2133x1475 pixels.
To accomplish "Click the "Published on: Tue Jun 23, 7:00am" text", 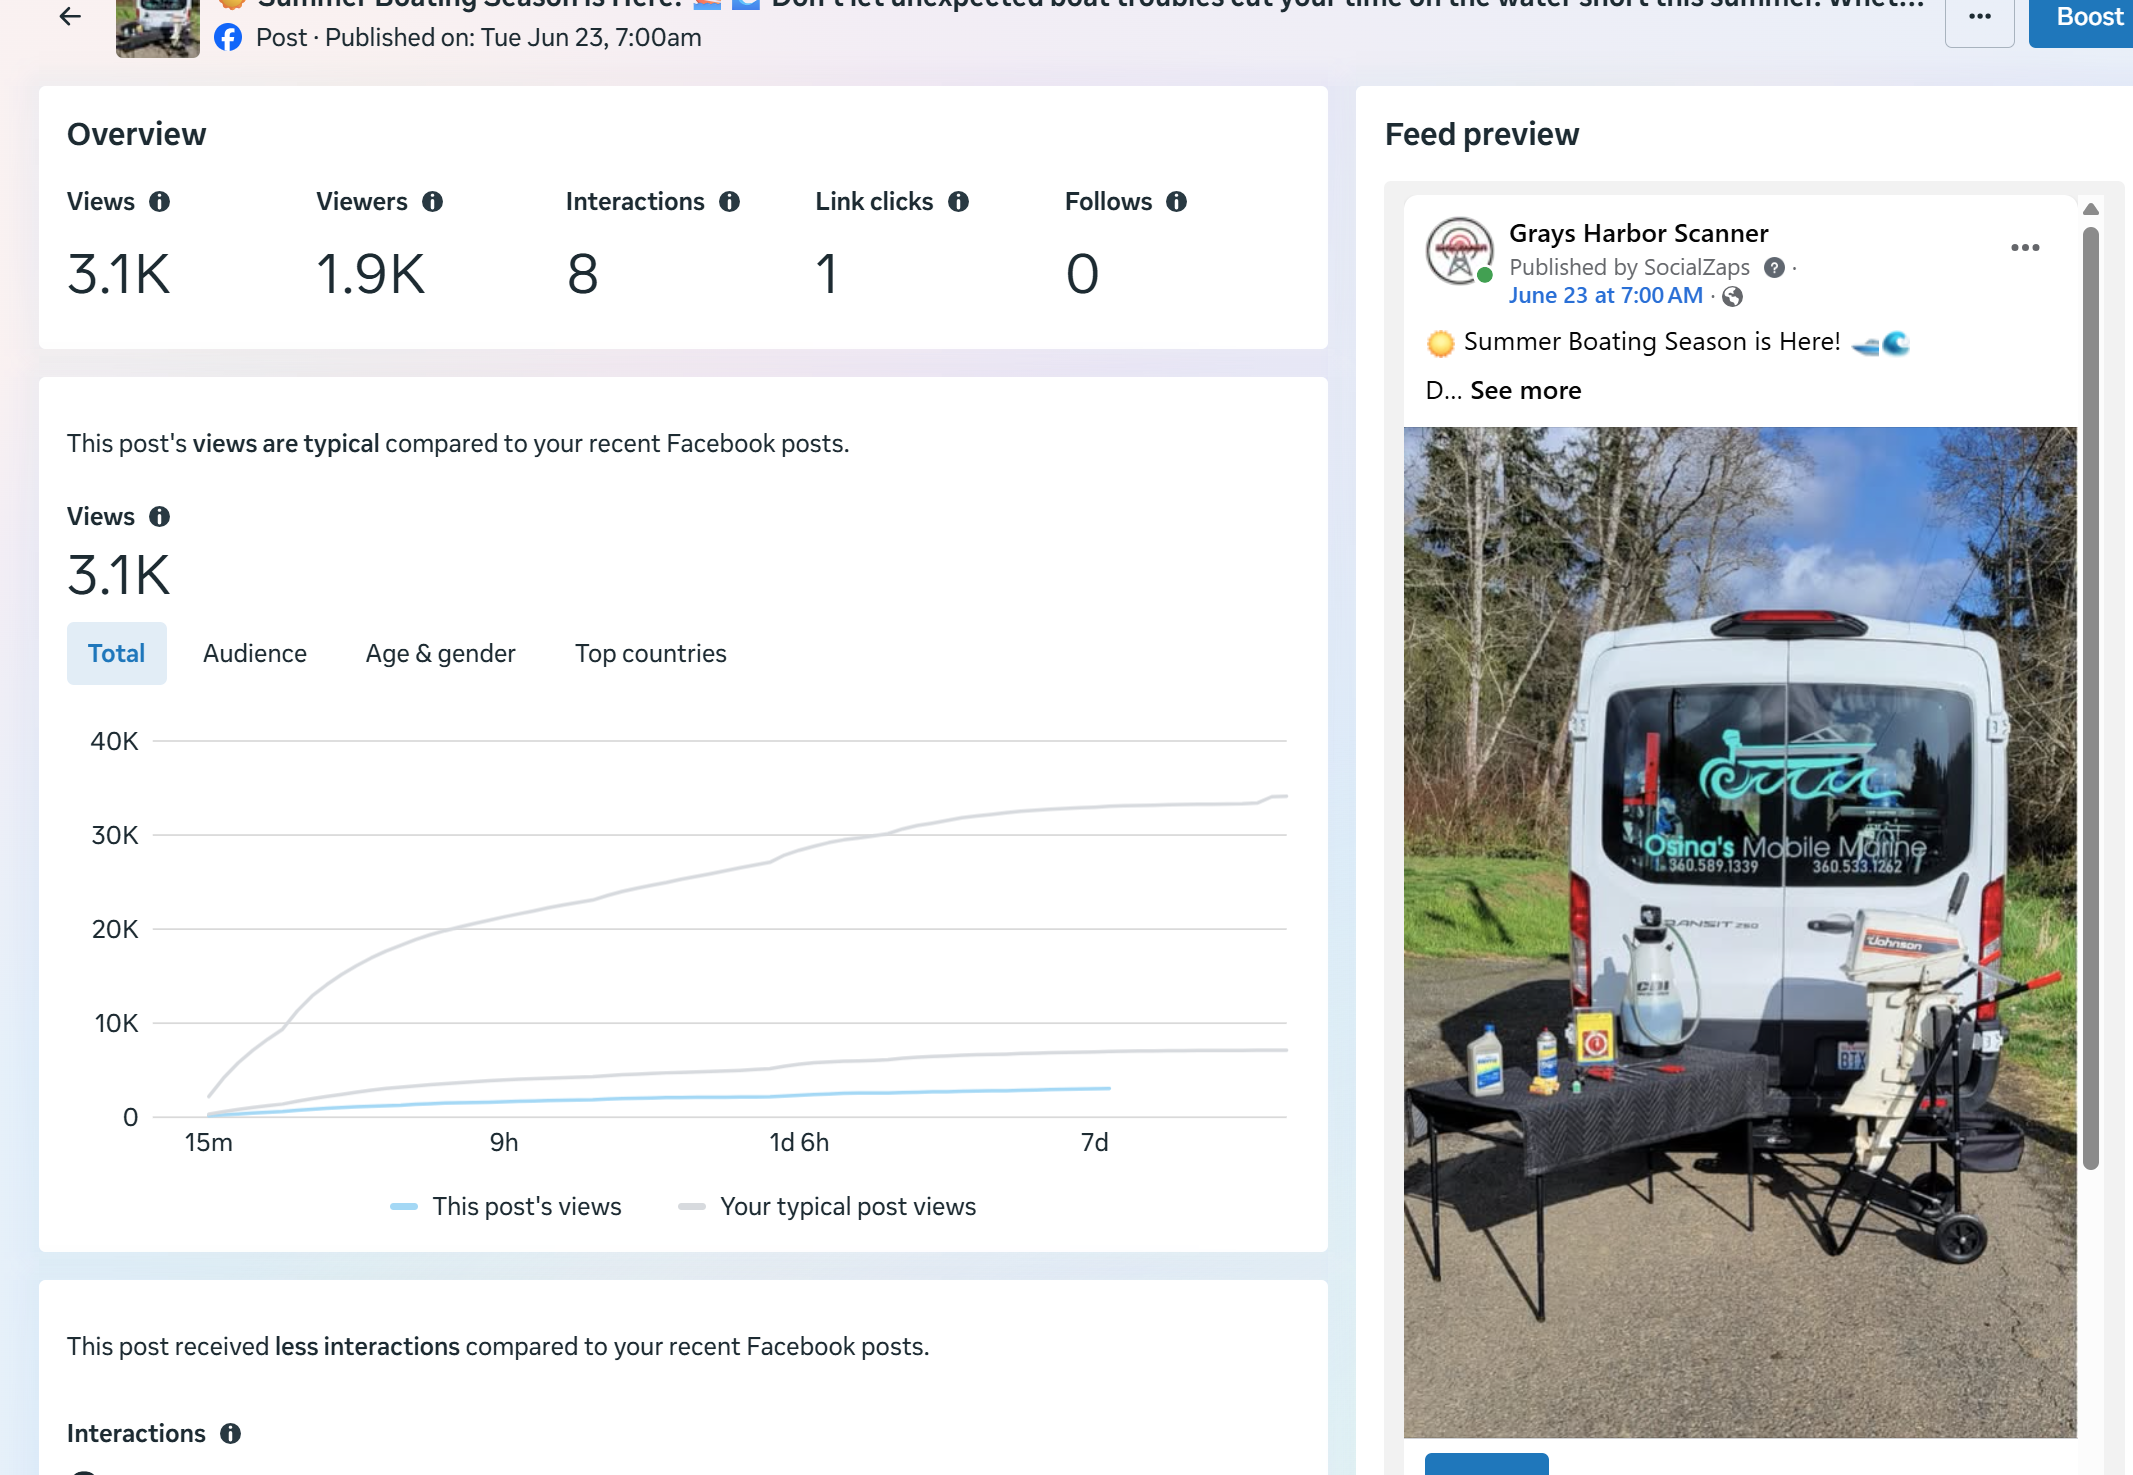I will pos(513,38).
